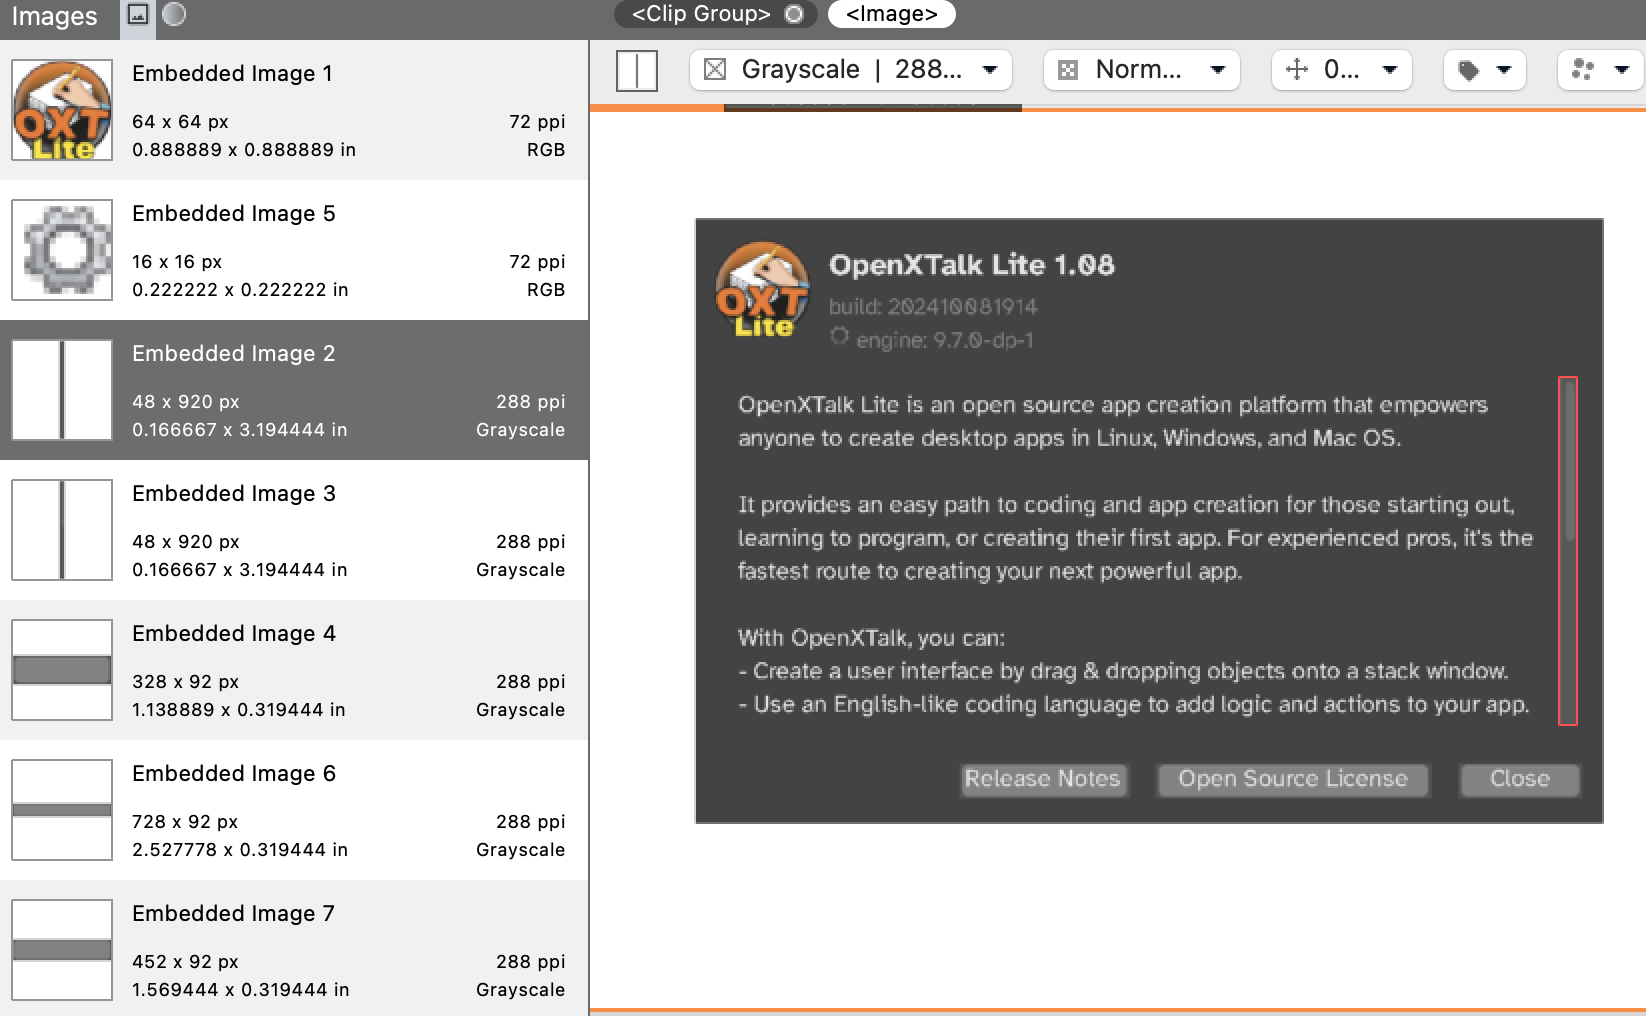Click the 'Embedded Image 4' name
1646x1016 pixels.
pos(234,634)
